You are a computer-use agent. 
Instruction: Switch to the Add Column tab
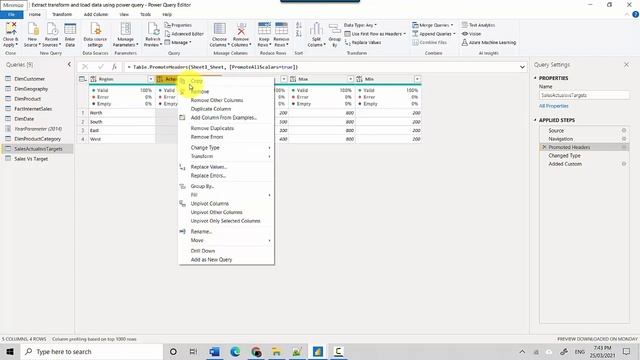(96, 14)
